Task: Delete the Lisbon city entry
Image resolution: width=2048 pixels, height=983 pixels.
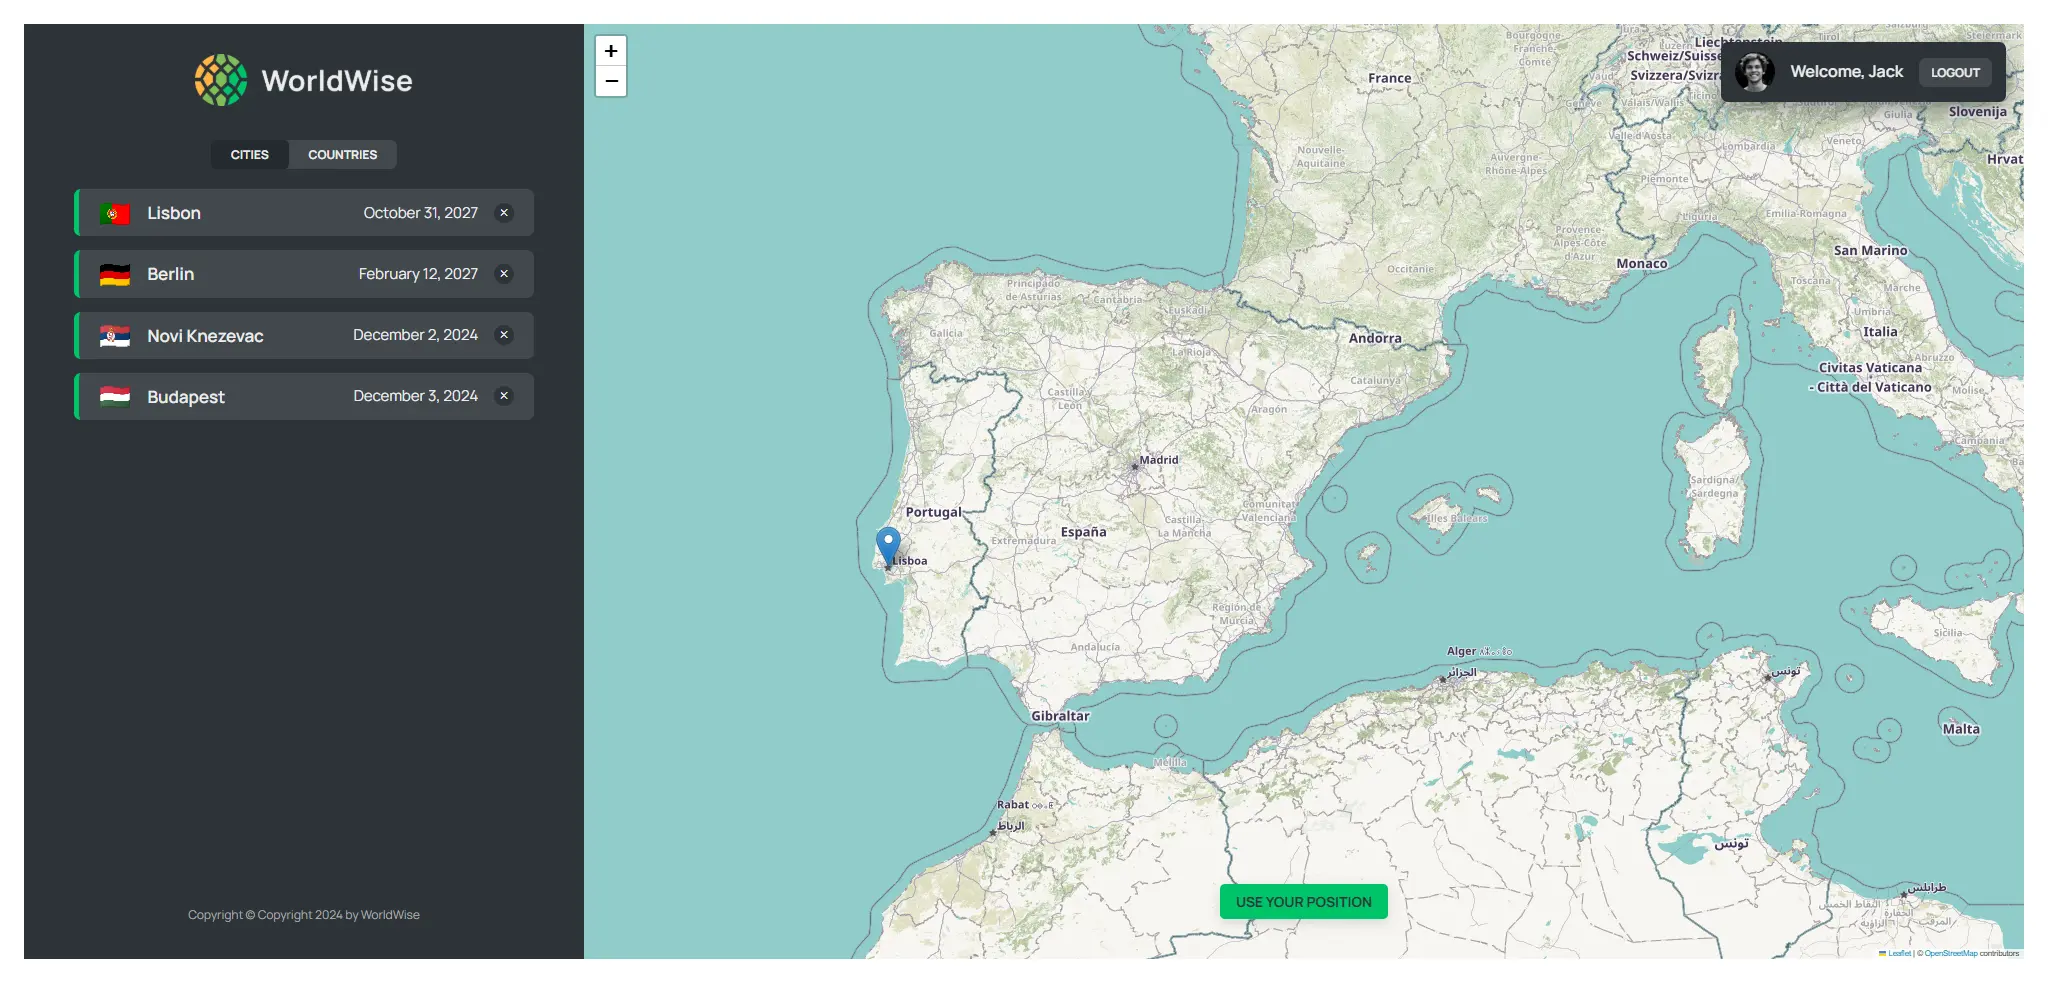Action: pos(504,213)
